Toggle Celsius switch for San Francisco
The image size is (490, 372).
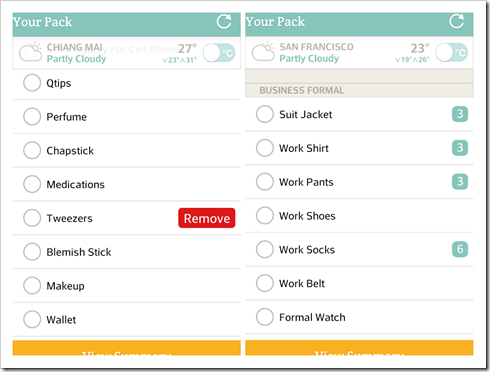click(x=452, y=52)
